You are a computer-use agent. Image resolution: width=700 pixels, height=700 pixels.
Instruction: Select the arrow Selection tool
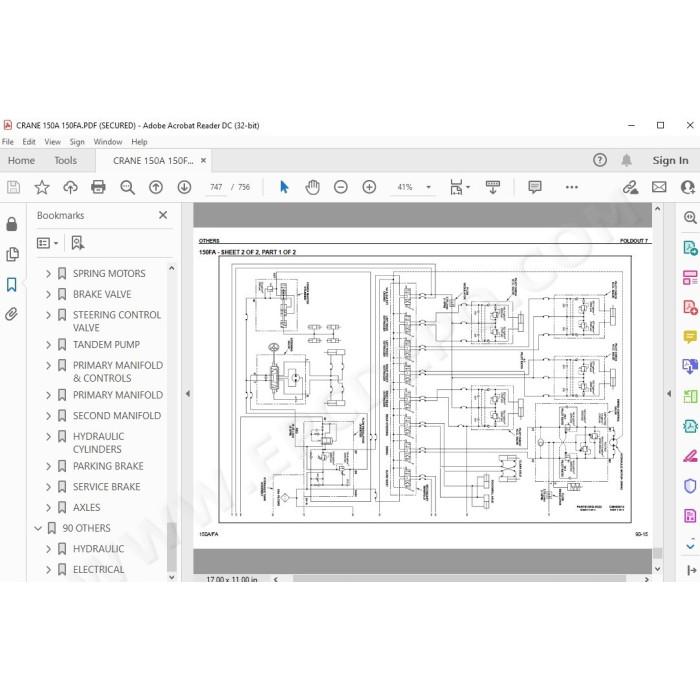[284, 187]
